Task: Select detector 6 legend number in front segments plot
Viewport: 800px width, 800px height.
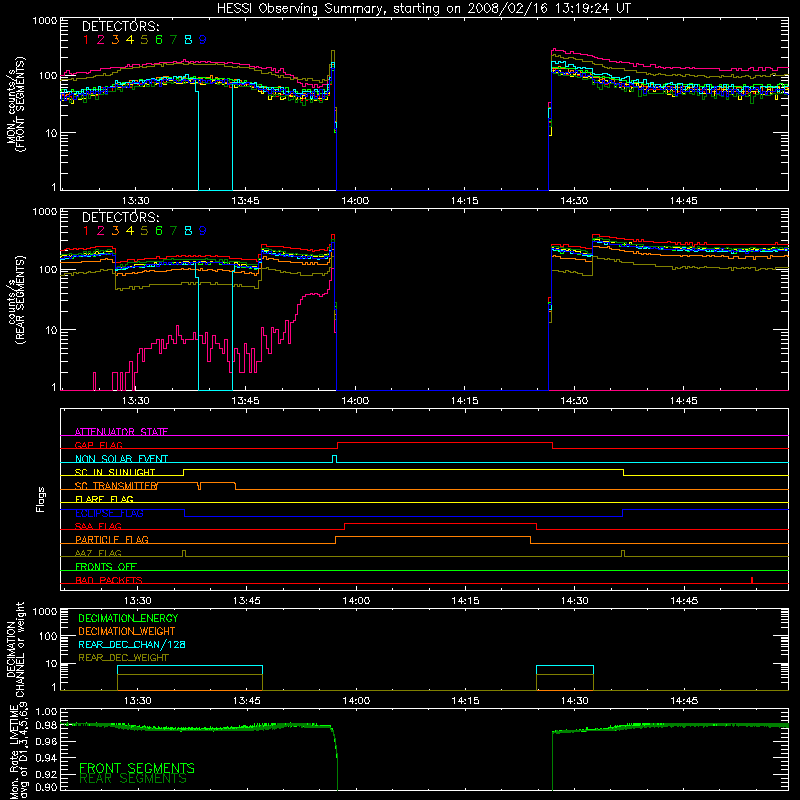Action: (x=159, y=40)
